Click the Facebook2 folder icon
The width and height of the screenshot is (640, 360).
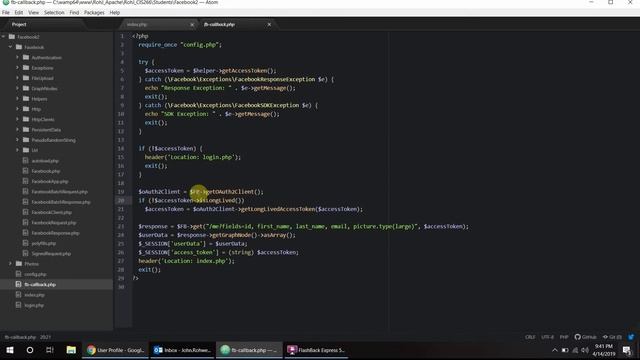click(12, 37)
